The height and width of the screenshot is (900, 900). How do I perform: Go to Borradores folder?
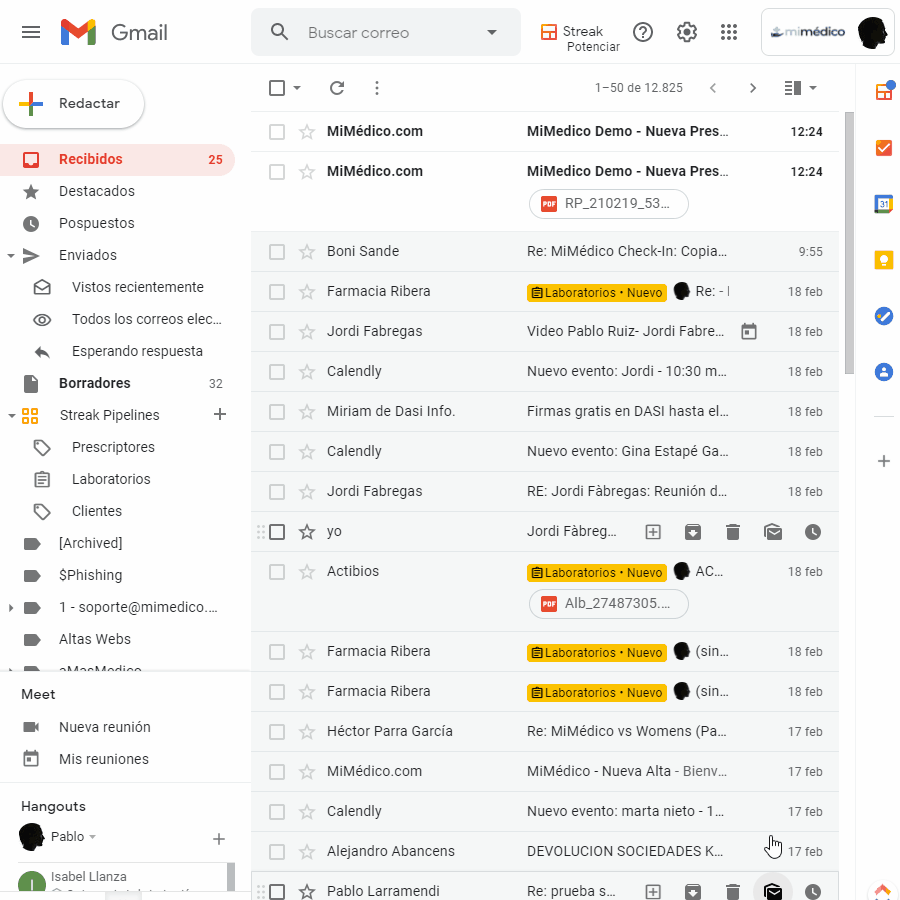[94, 383]
